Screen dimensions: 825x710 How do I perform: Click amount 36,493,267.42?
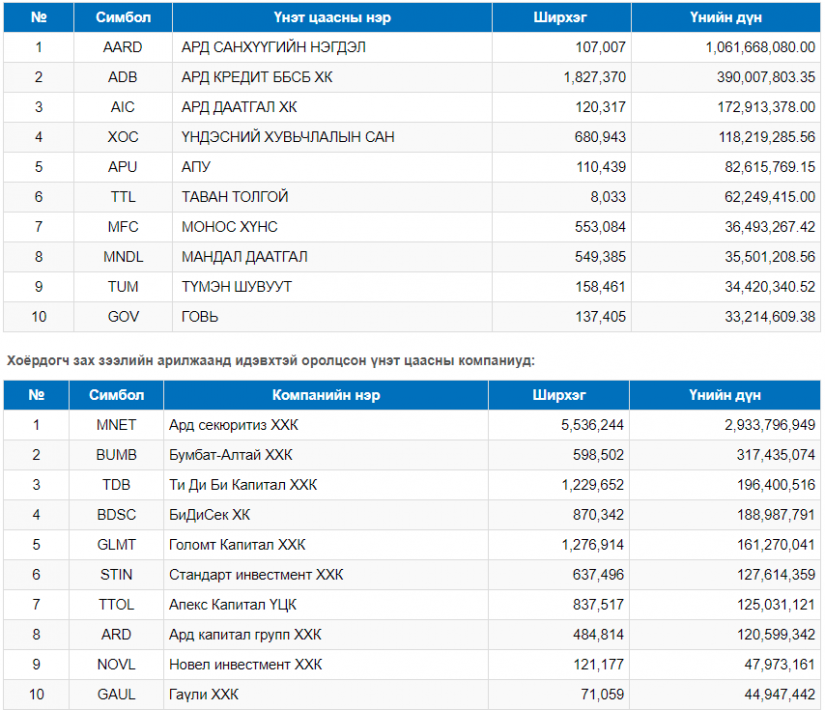click(770, 227)
